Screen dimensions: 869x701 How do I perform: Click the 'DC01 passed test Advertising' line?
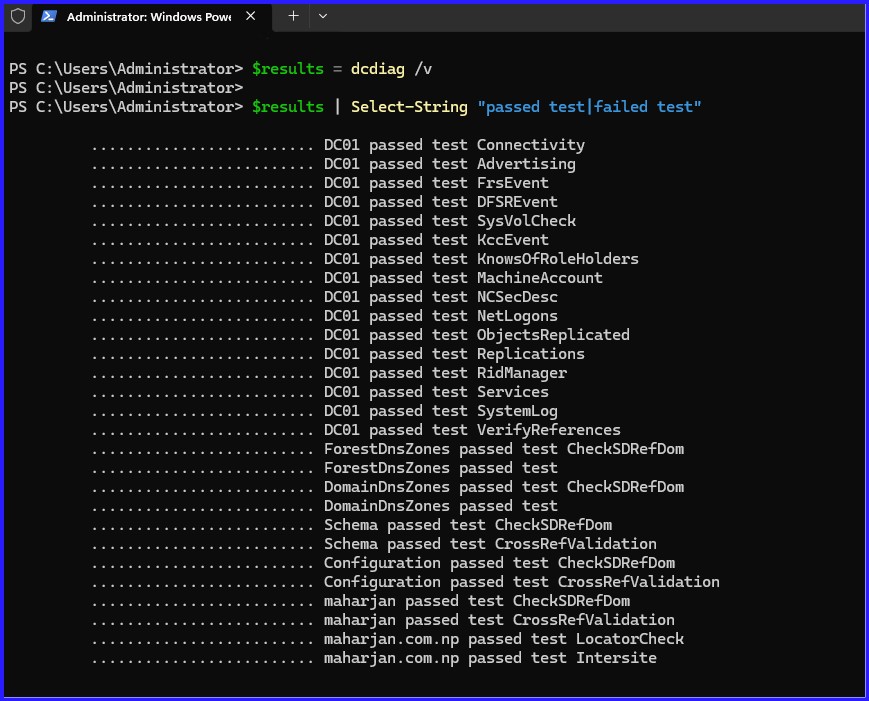449,164
